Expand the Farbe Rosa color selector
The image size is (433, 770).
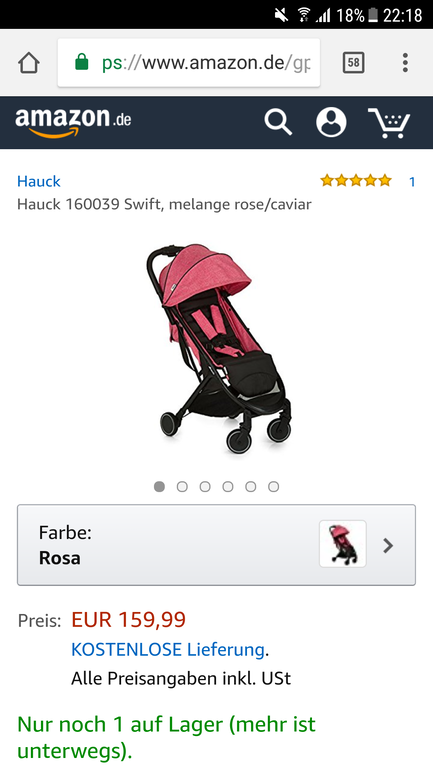point(216,545)
